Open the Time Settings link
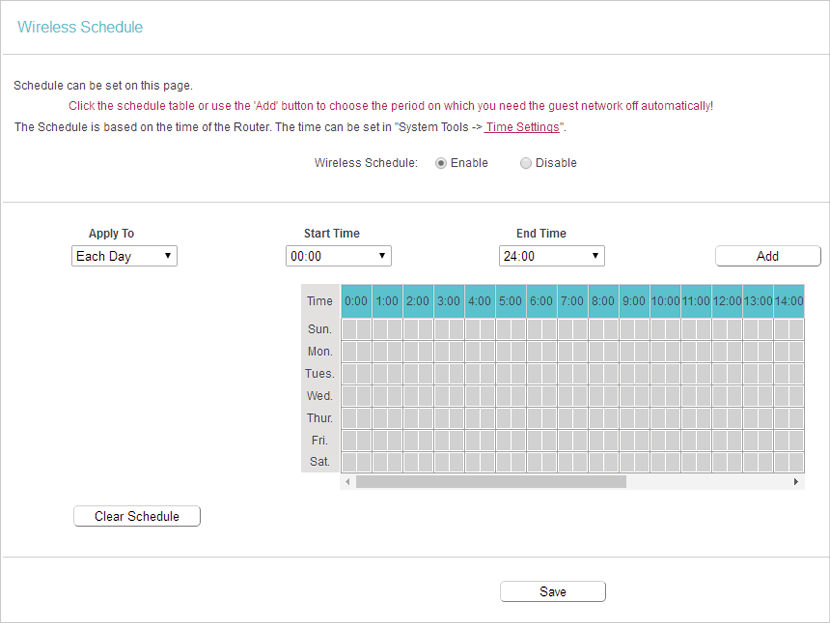Viewport: 830px width, 623px height. [x=522, y=127]
